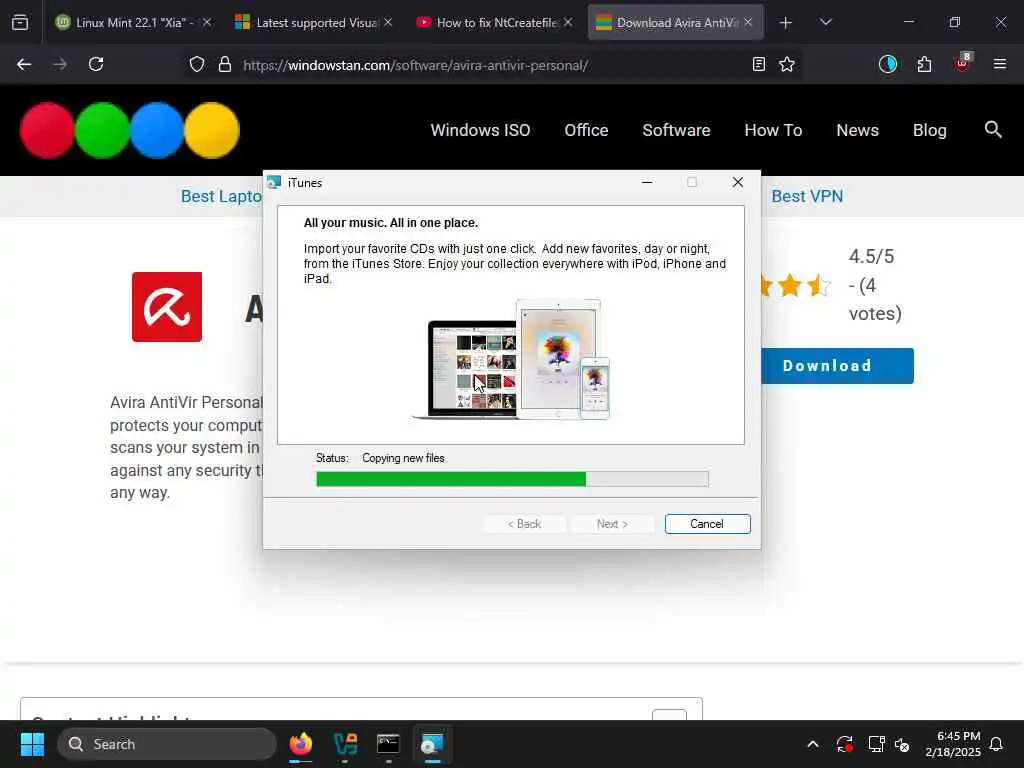
Task: Click the taskbar Search box
Action: tap(167, 744)
